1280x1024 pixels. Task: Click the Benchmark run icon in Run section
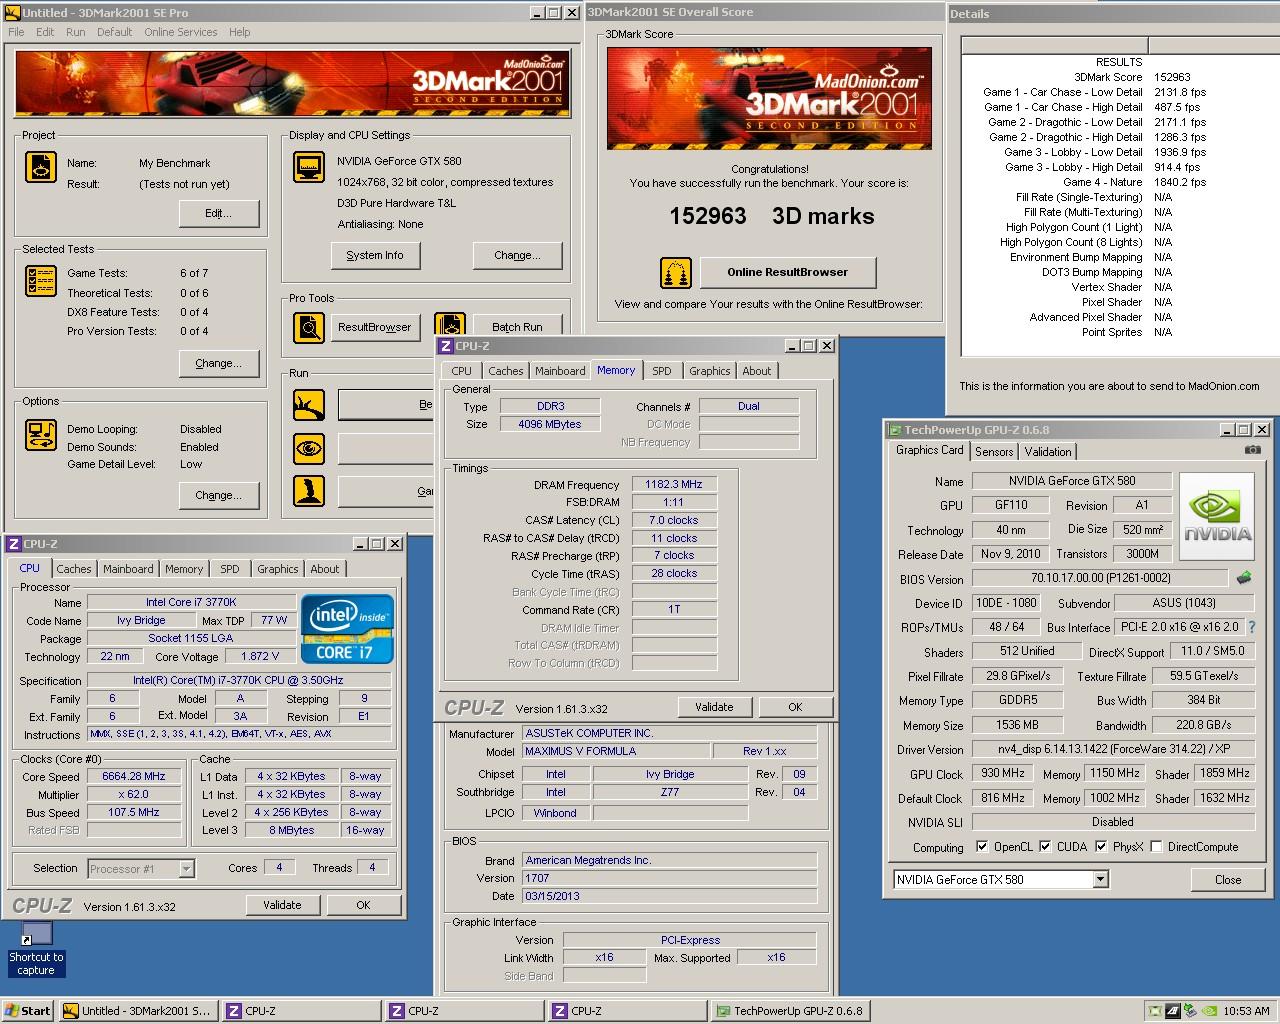[x=308, y=405]
